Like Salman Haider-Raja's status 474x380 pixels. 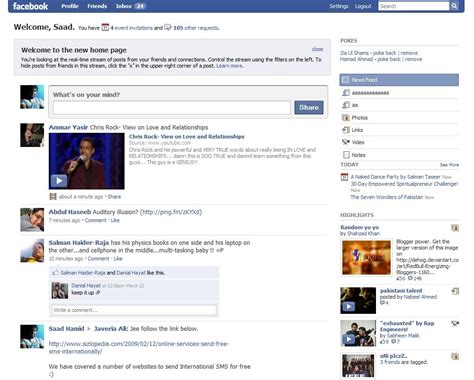point(118,259)
